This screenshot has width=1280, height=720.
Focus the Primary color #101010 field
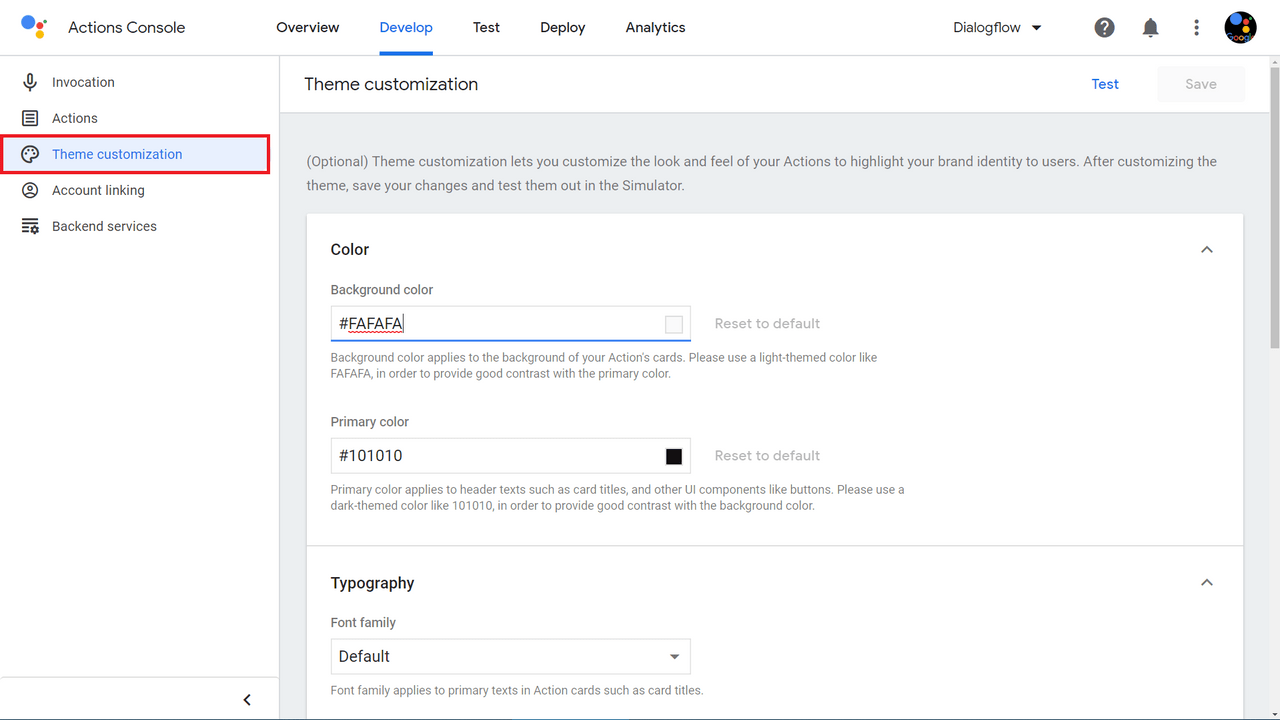tap(510, 455)
